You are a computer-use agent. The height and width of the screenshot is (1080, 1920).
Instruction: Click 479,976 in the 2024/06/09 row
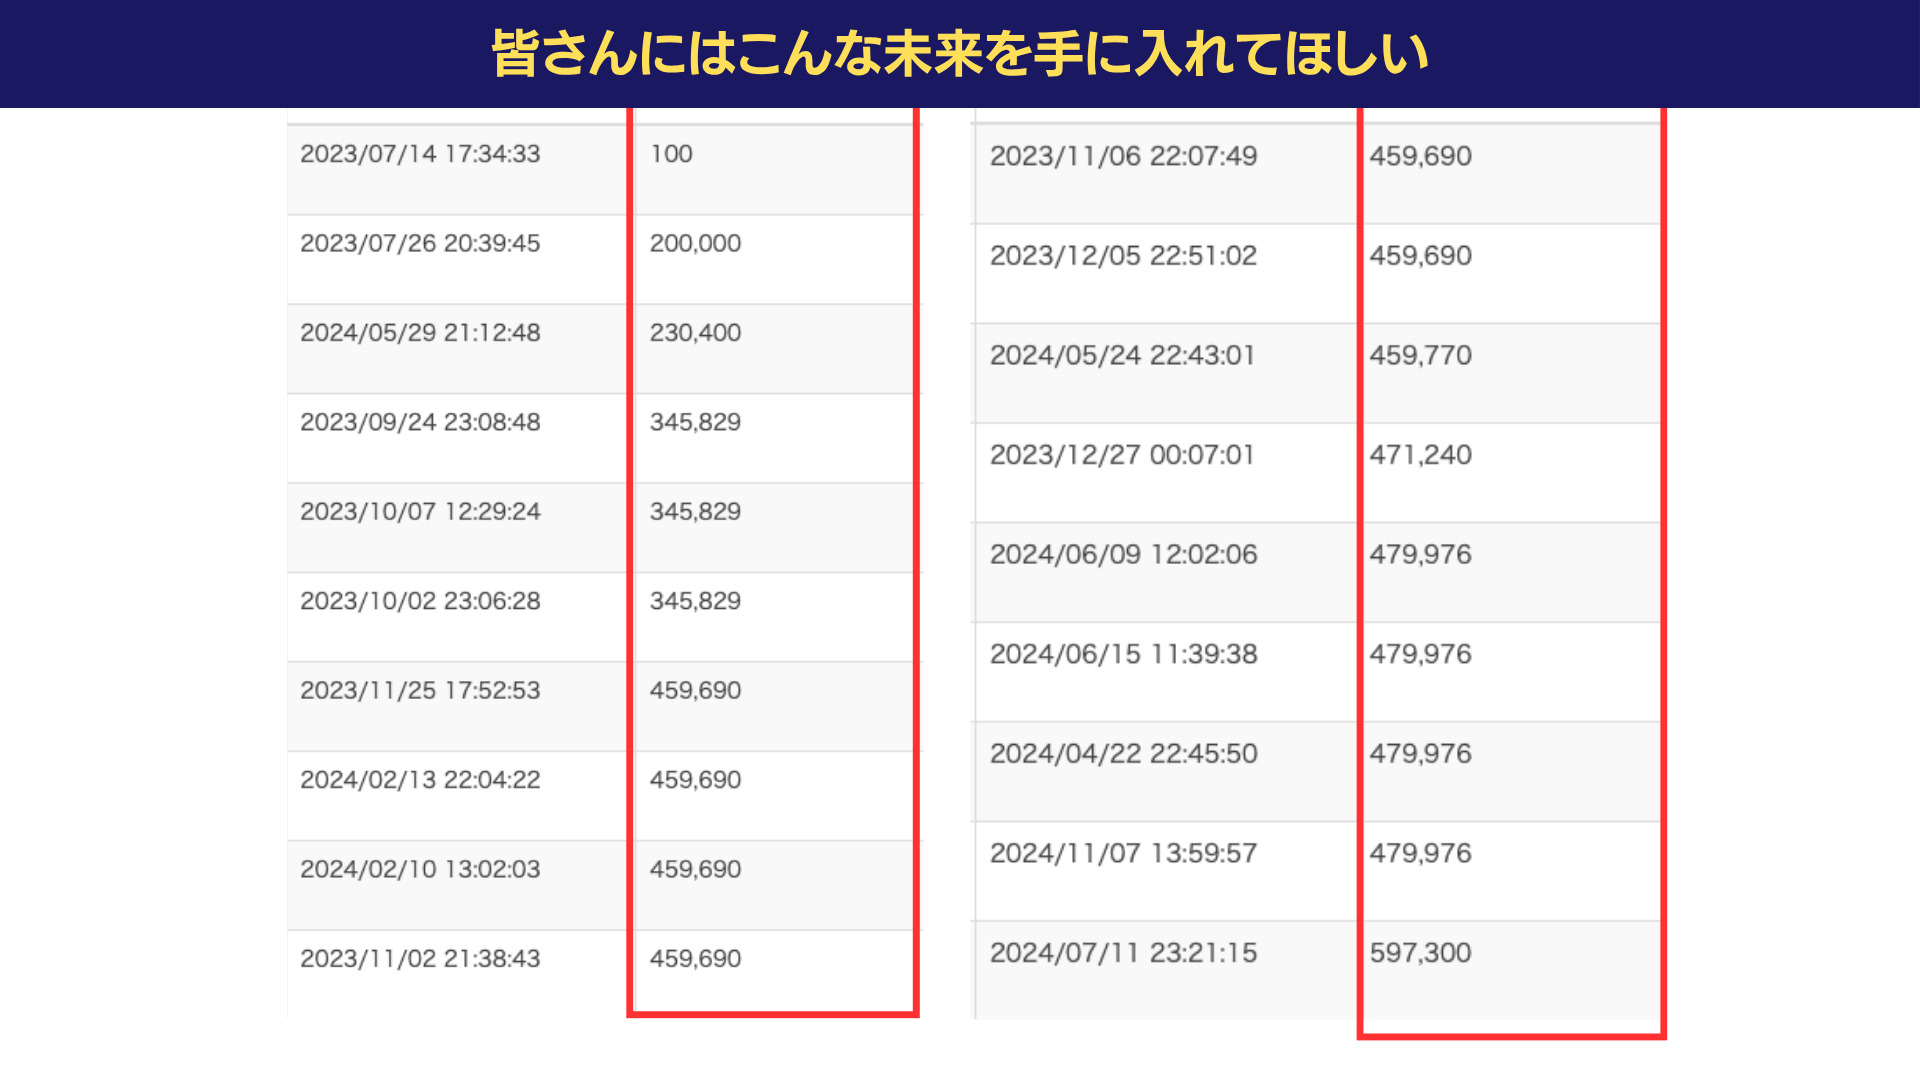1421,555
